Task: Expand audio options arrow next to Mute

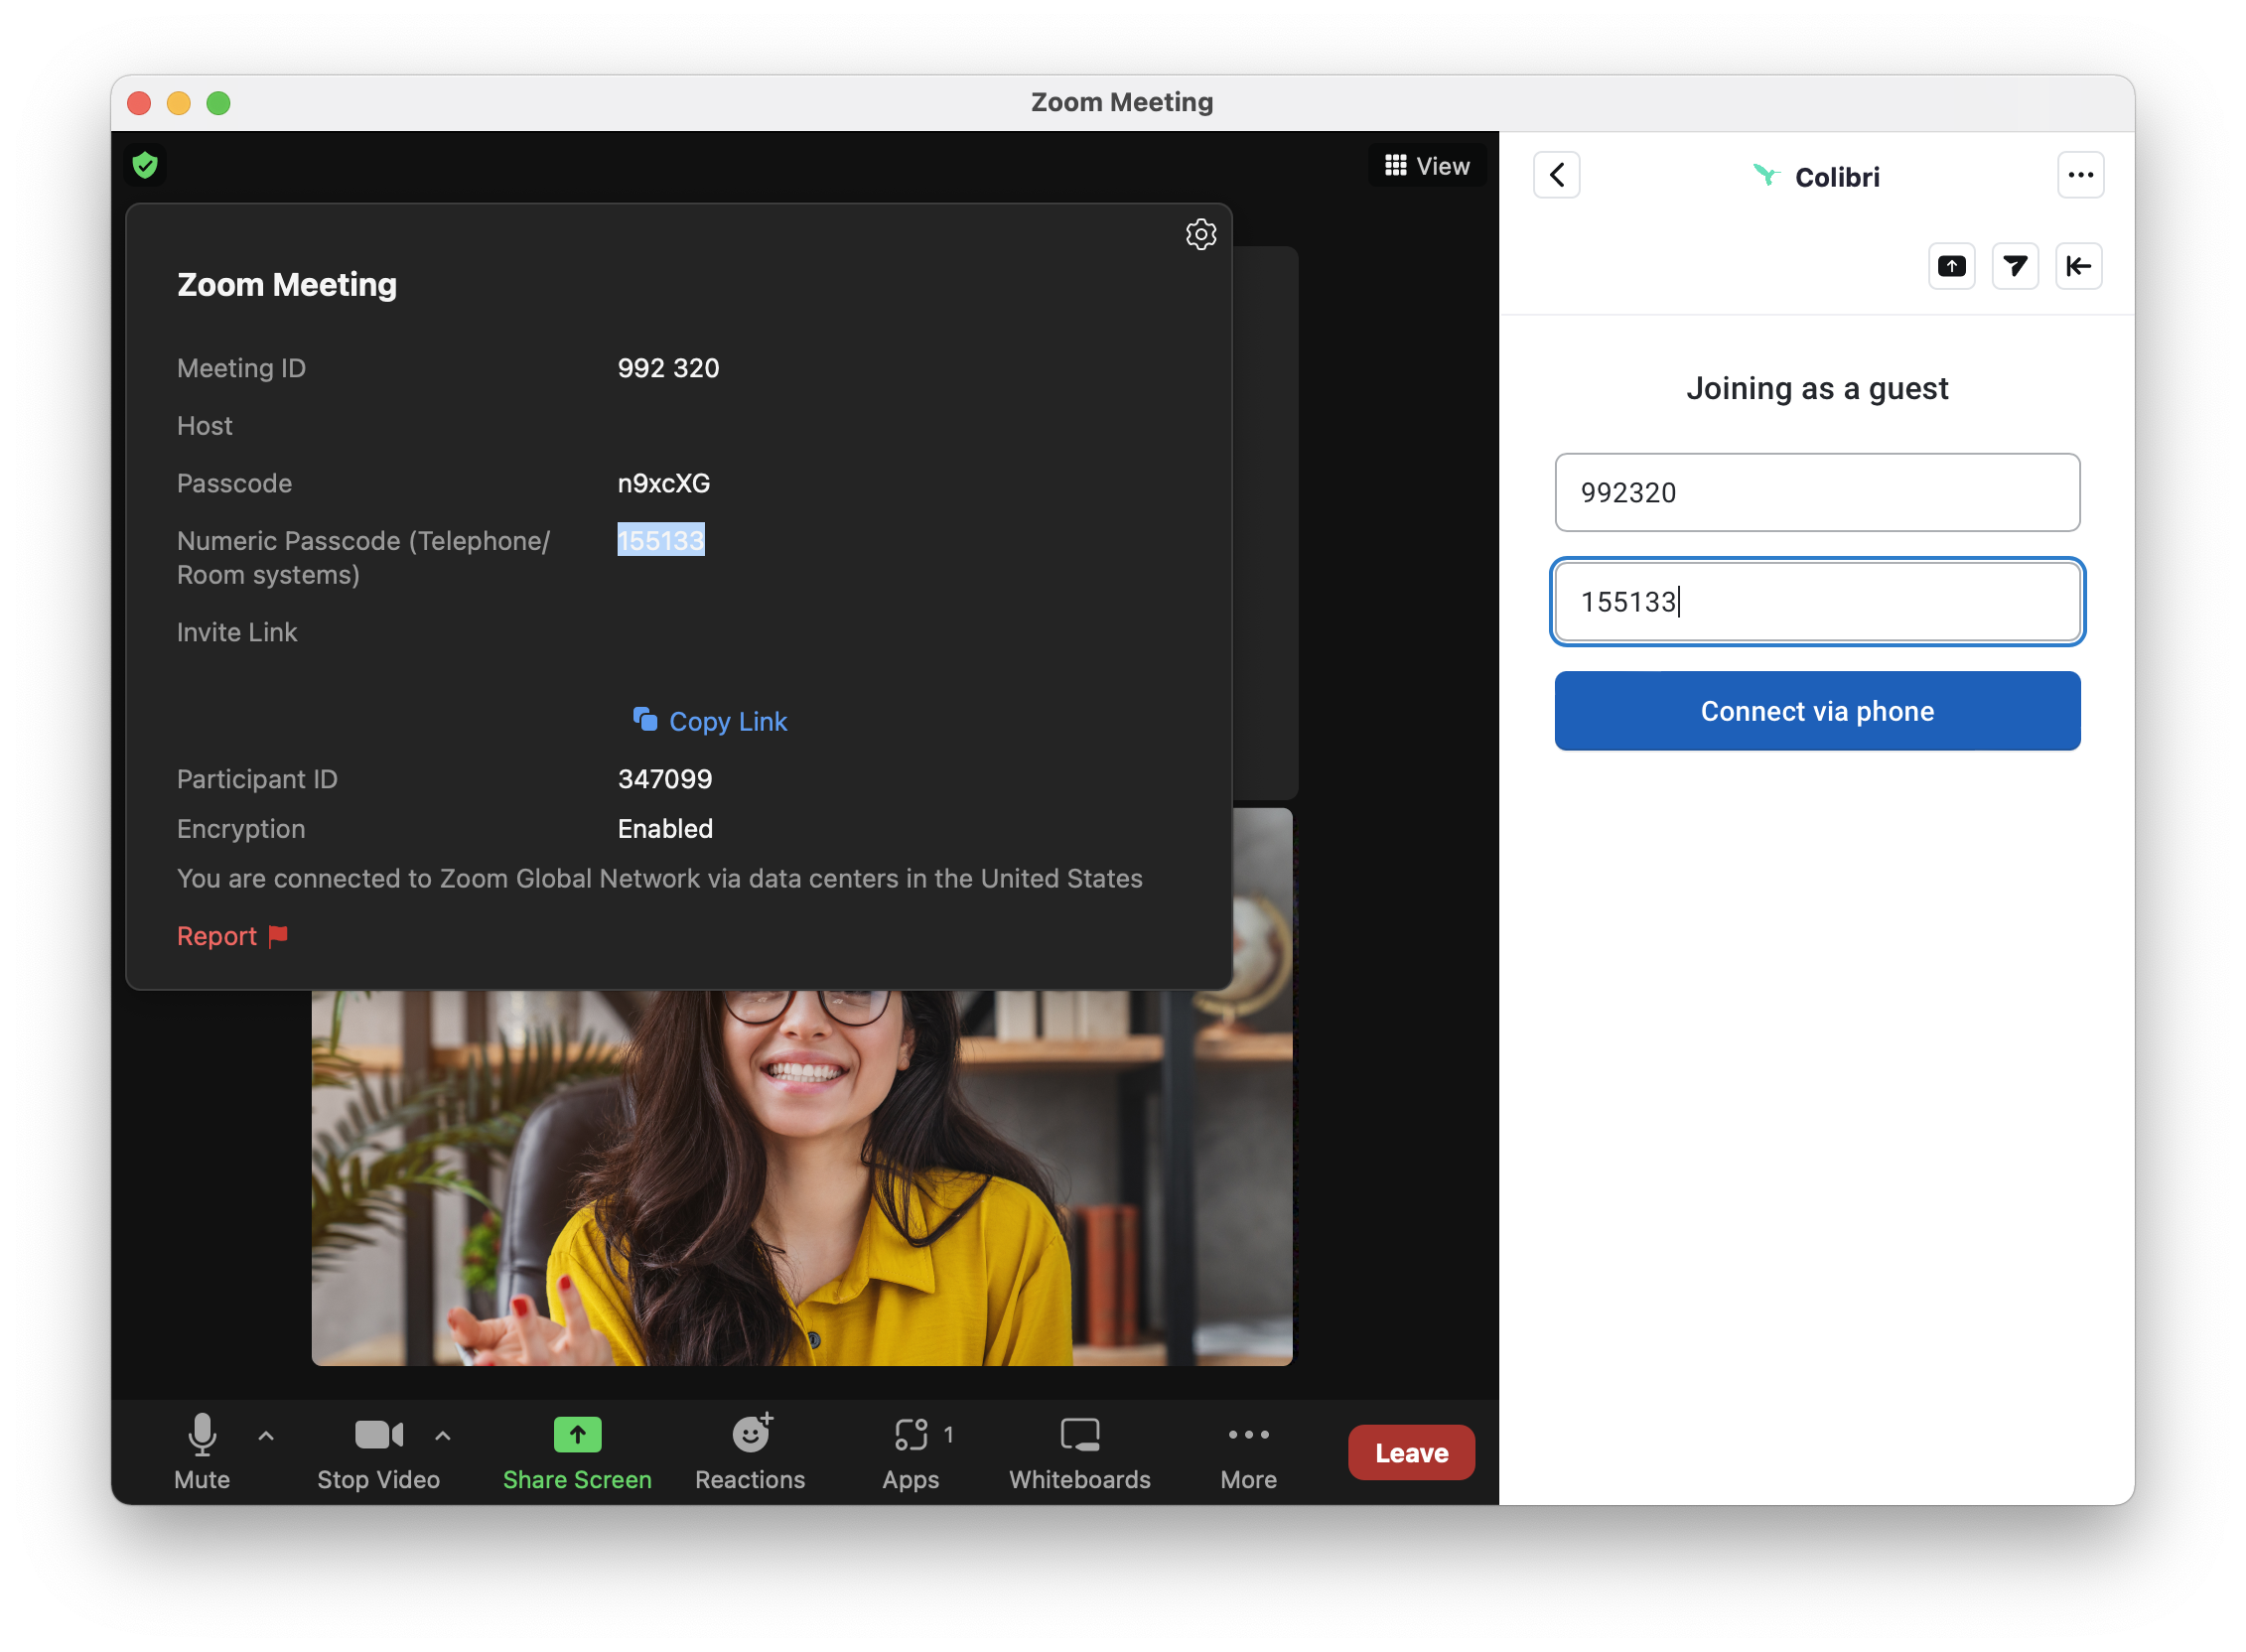Action: 266,1436
